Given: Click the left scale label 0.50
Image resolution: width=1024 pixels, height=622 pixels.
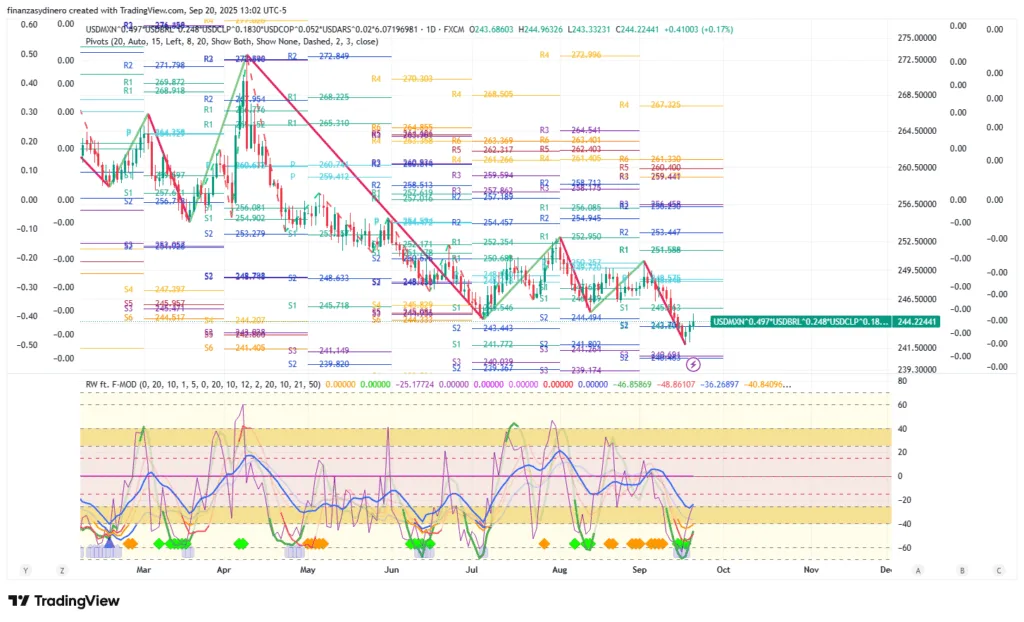Looking at the screenshot, I should click(29, 54).
